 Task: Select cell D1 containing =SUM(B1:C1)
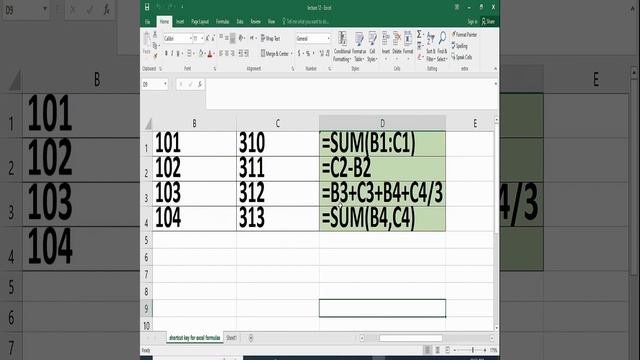tap(382, 143)
